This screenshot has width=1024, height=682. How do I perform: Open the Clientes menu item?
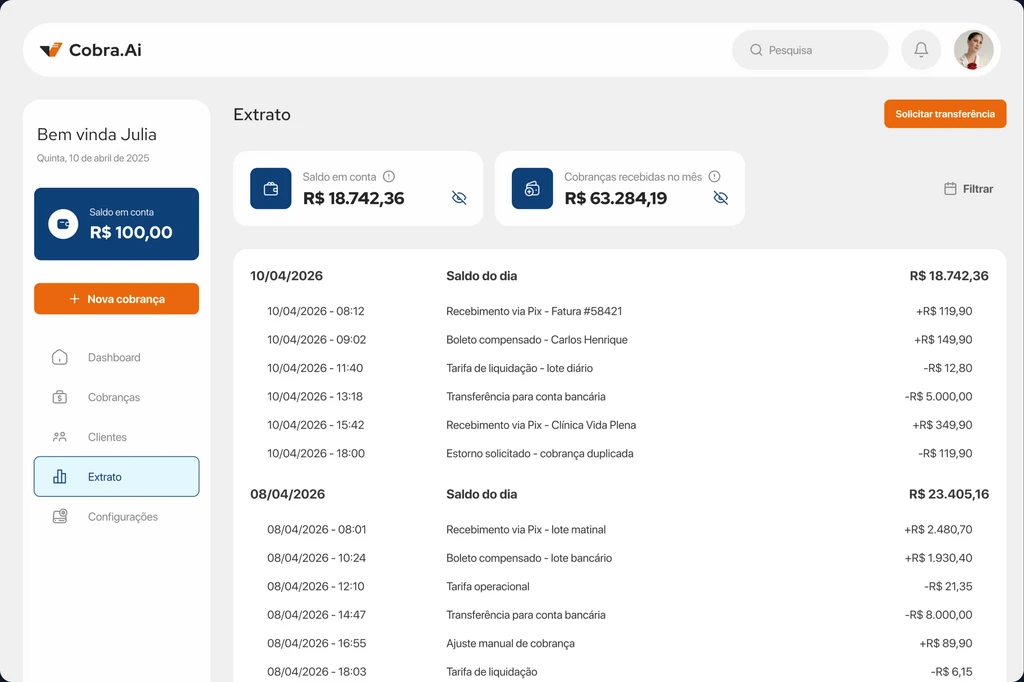pyautogui.click(x=116, y=437)
